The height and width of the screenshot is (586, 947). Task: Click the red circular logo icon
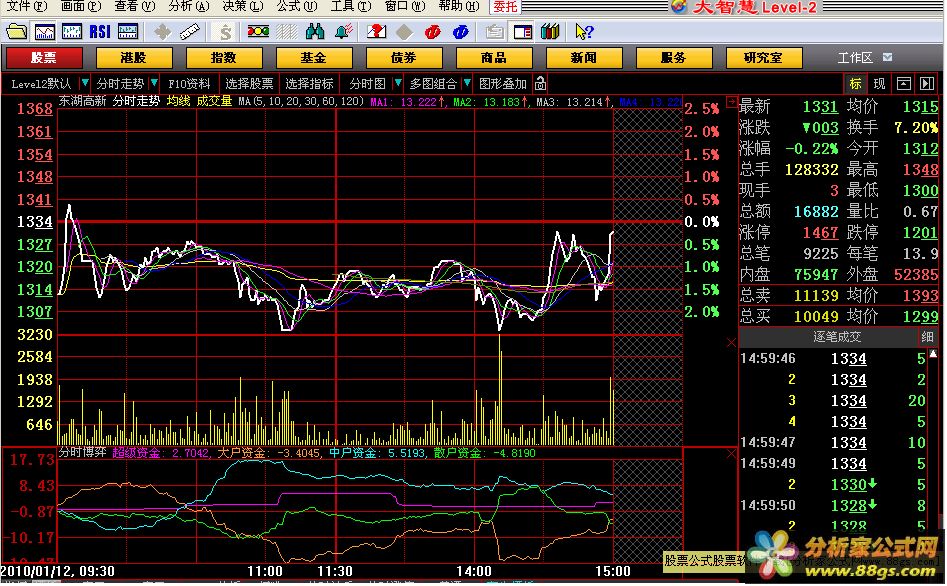(x=432, y=31)
